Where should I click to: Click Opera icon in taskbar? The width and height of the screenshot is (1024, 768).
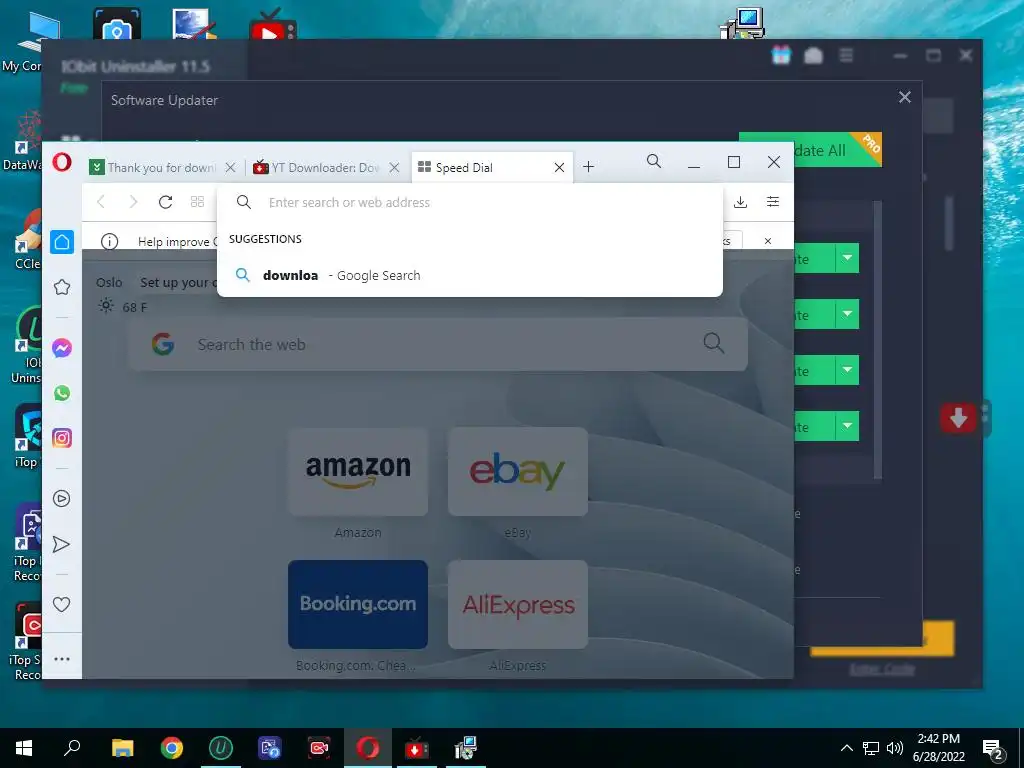[x=368, y=748]
